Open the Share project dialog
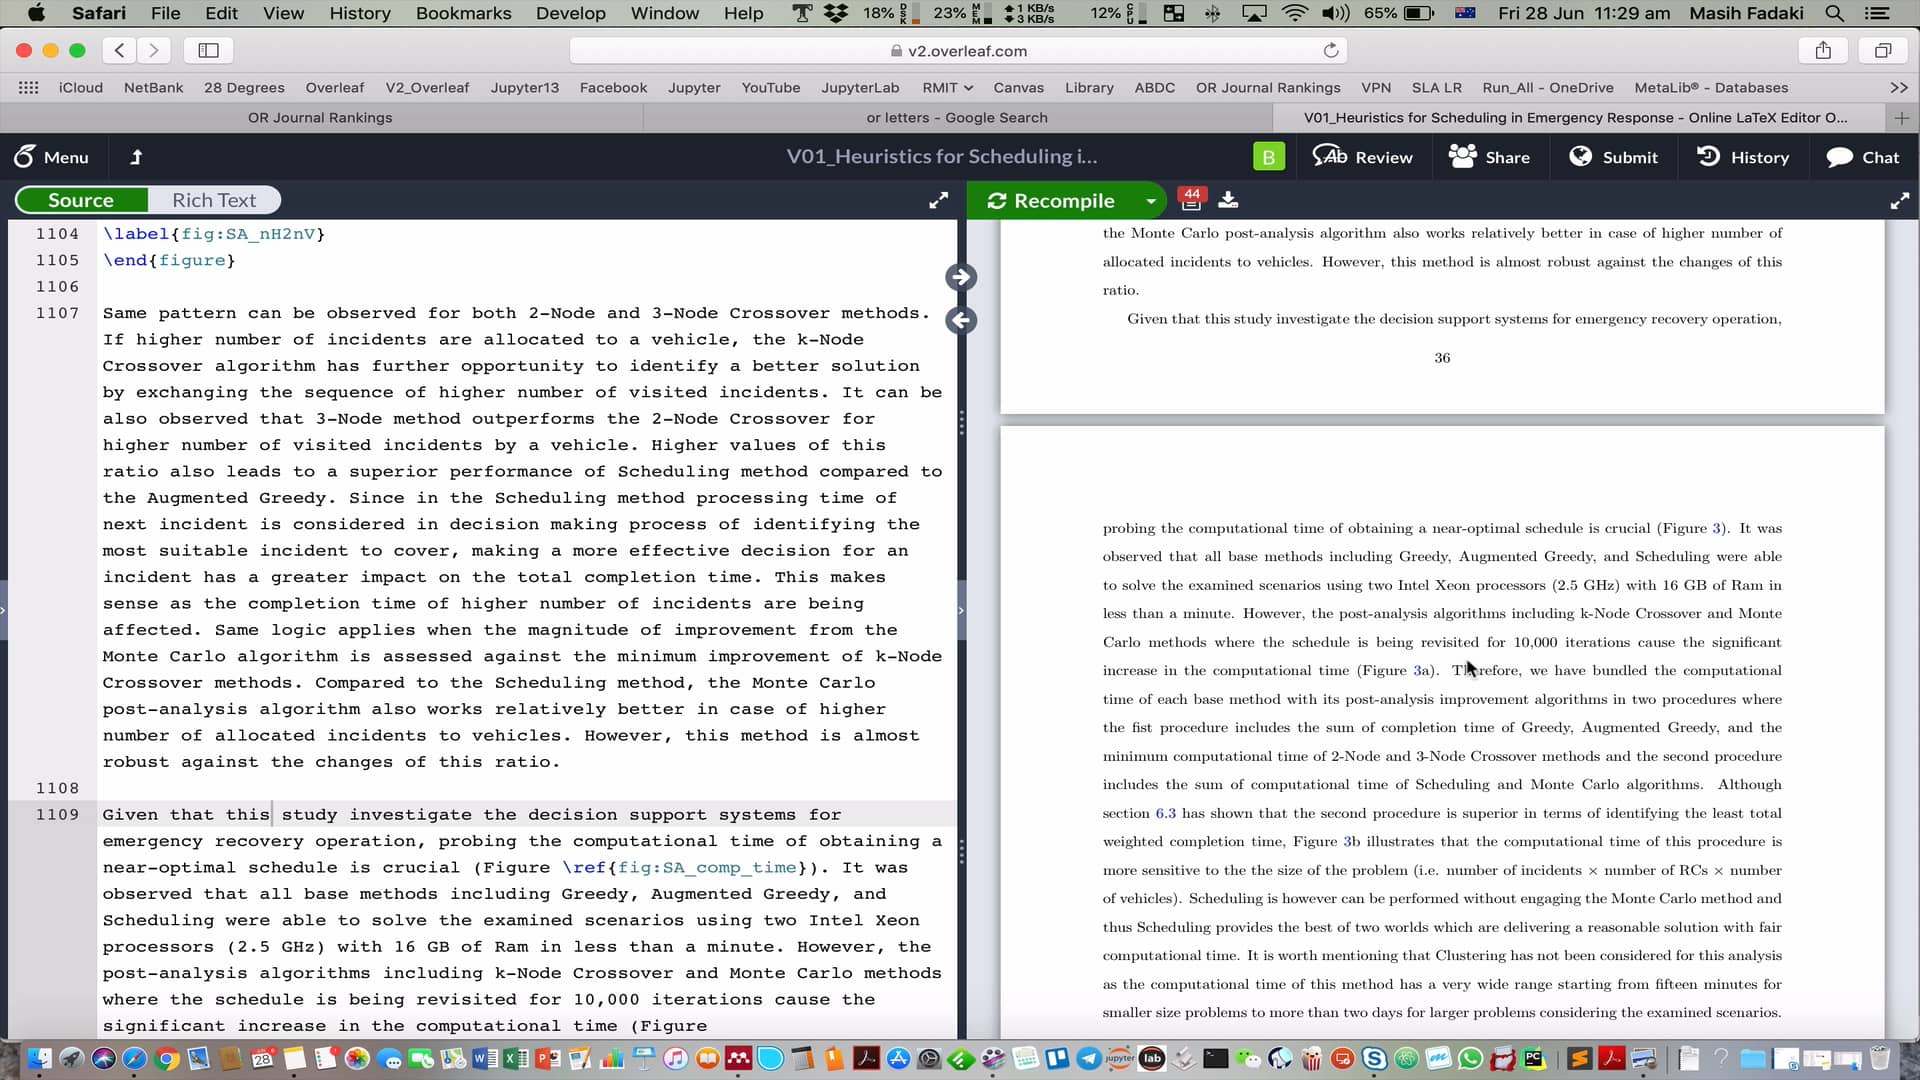Viewport: 1920px width, 1080px height. click(1489, 157)
